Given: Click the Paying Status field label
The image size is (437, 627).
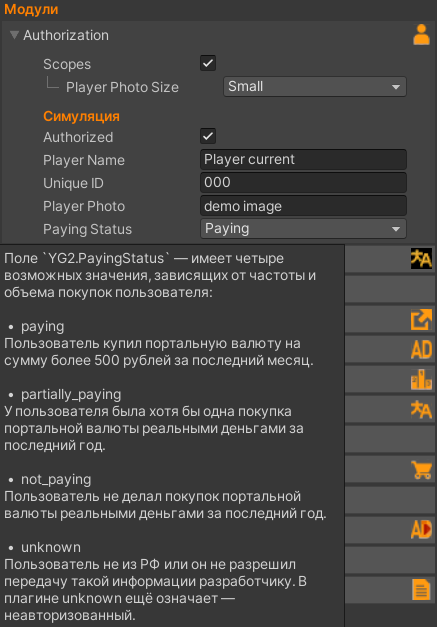Looking at the screenshot, I should 88,230.
